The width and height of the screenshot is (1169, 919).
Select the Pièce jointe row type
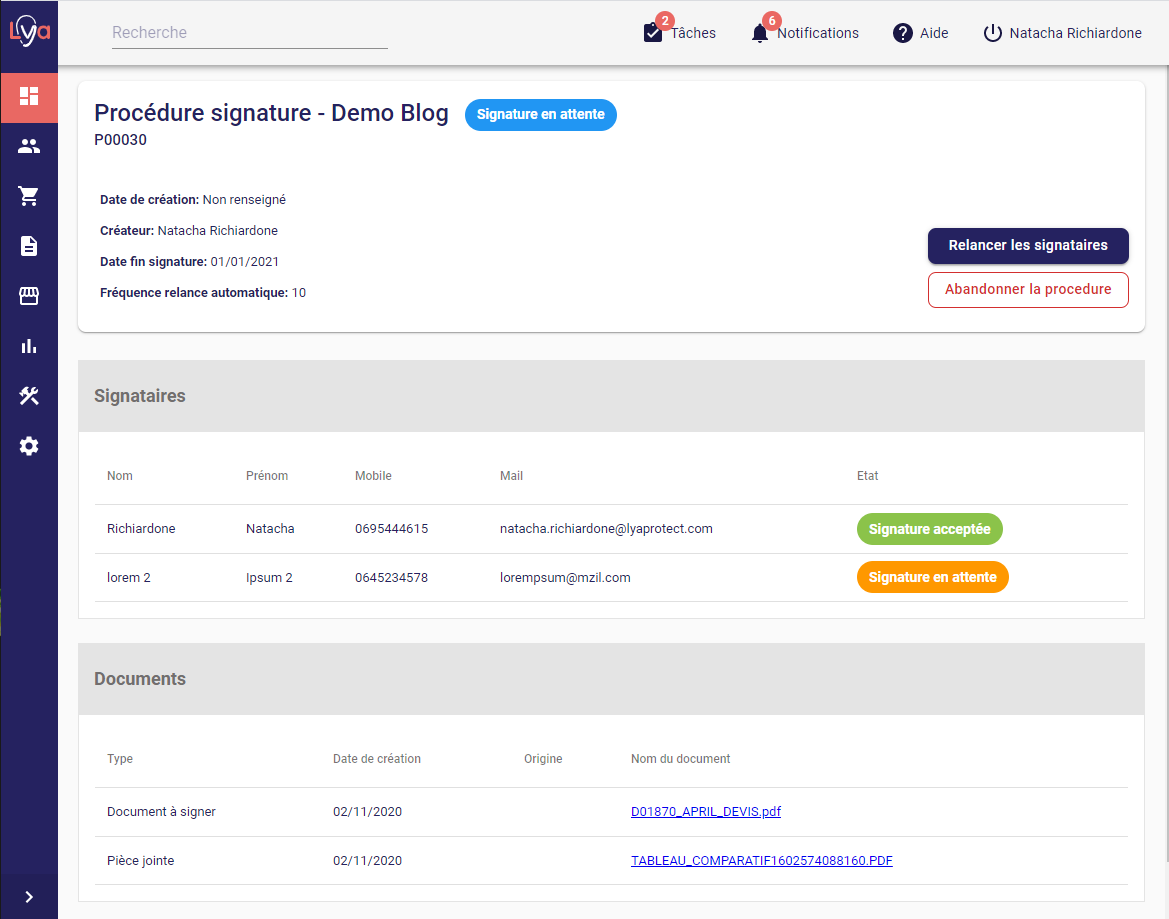(140, 861)
